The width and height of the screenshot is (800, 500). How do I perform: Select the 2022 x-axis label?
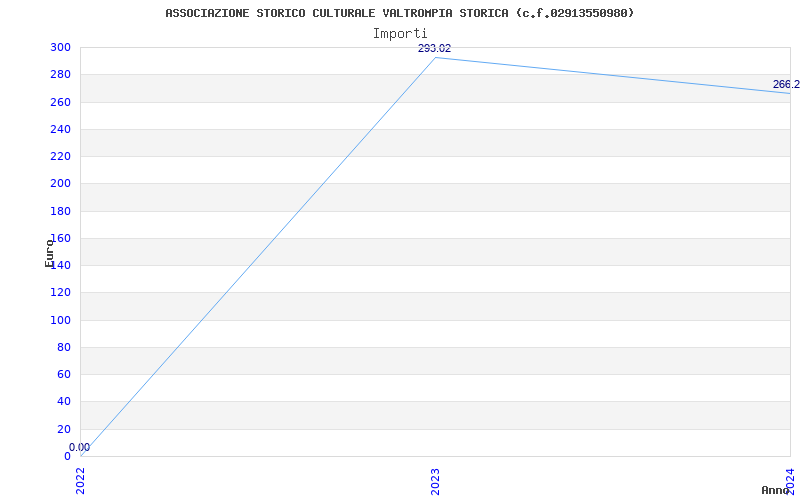(x=81, y=481)
